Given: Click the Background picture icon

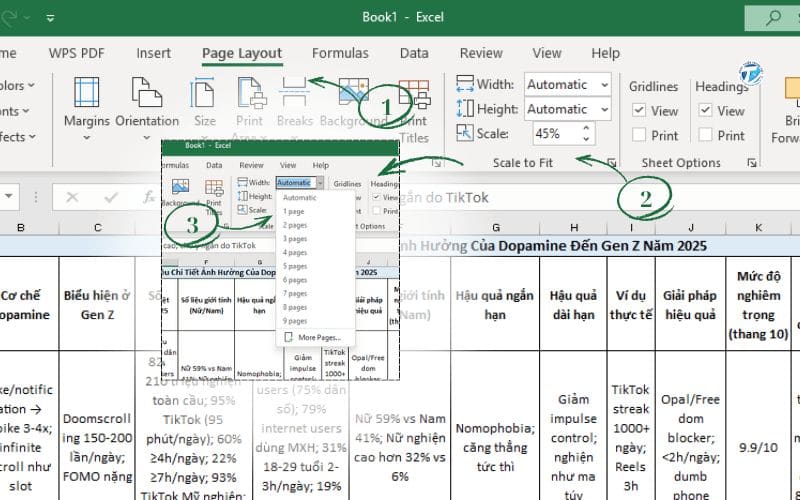Looking at the screenshot, I should tap(353, 92).
